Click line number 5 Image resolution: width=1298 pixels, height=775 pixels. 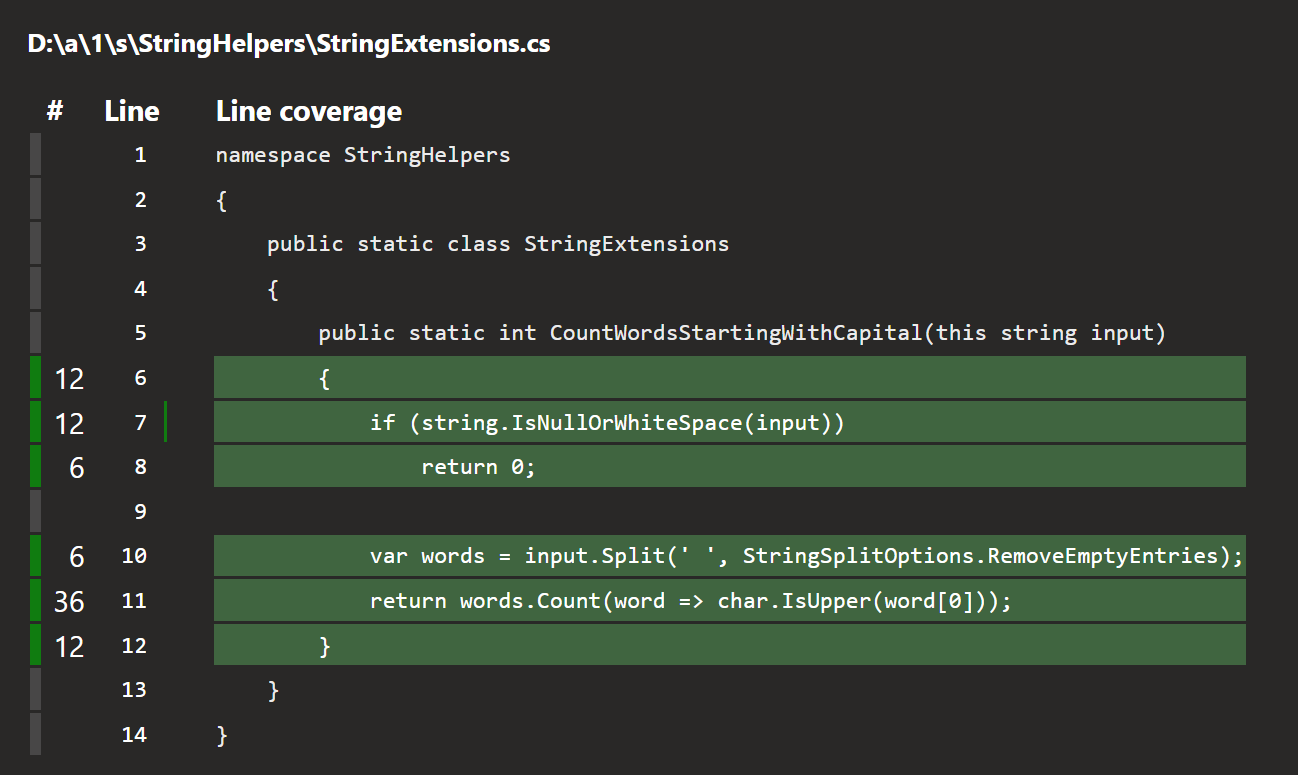point(140,333)
